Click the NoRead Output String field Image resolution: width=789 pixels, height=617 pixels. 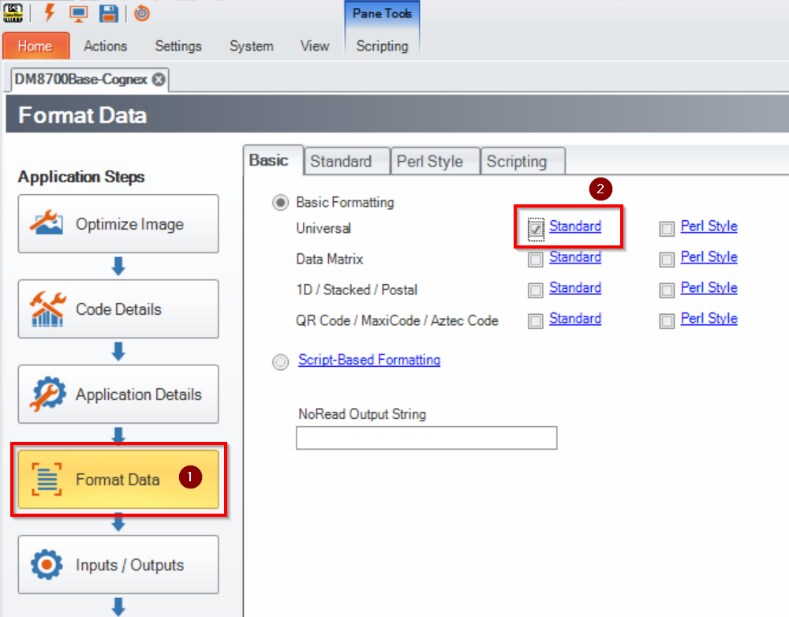pos(426,438)
